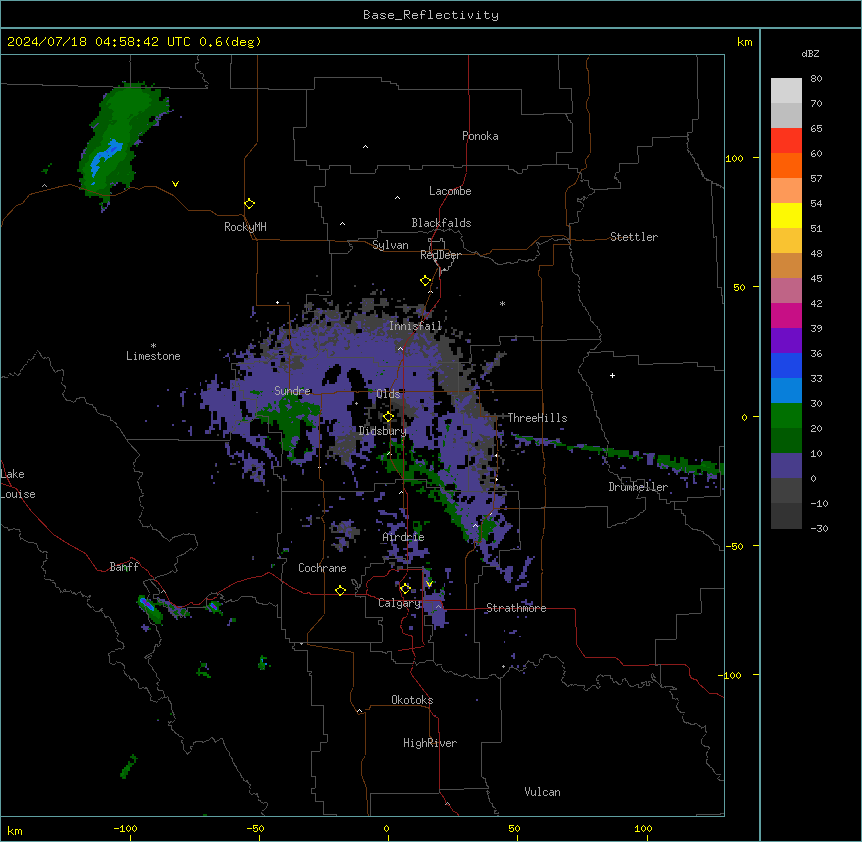Screen dimensions: 862x842
Task: Click the RockyMH label
Action: [x=245, y=227]
